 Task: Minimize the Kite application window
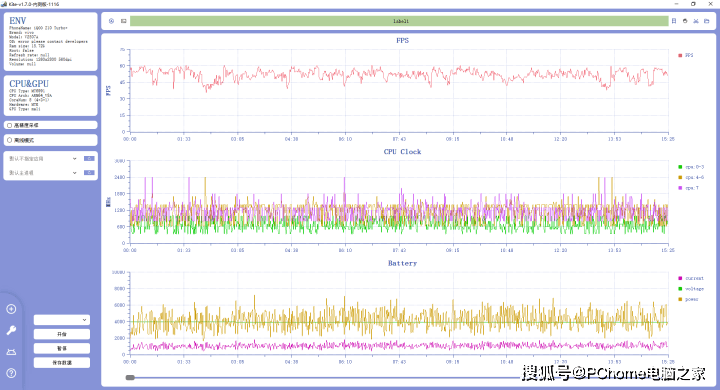click(676, 4)
